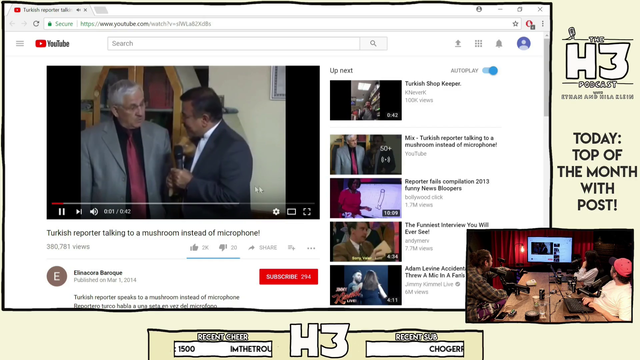Open the Chrome profile person icon
Screen dimensions: 640x360
[479, 9]
